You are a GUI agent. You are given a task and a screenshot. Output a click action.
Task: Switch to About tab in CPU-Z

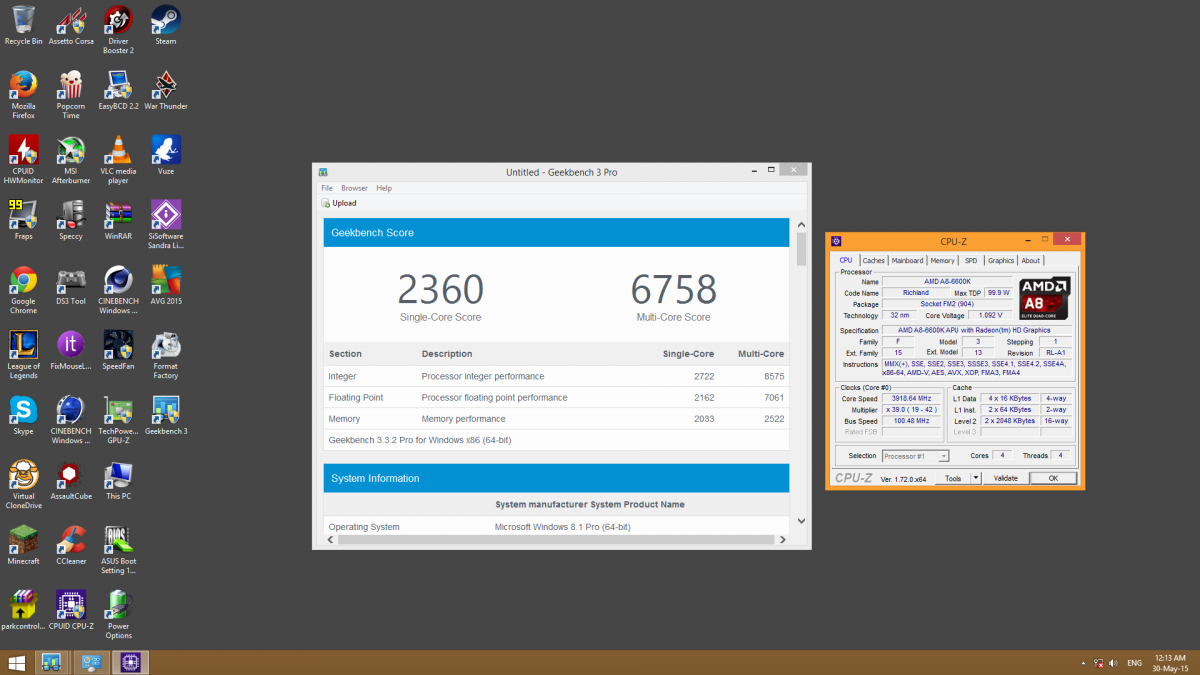pos(1030,261)
